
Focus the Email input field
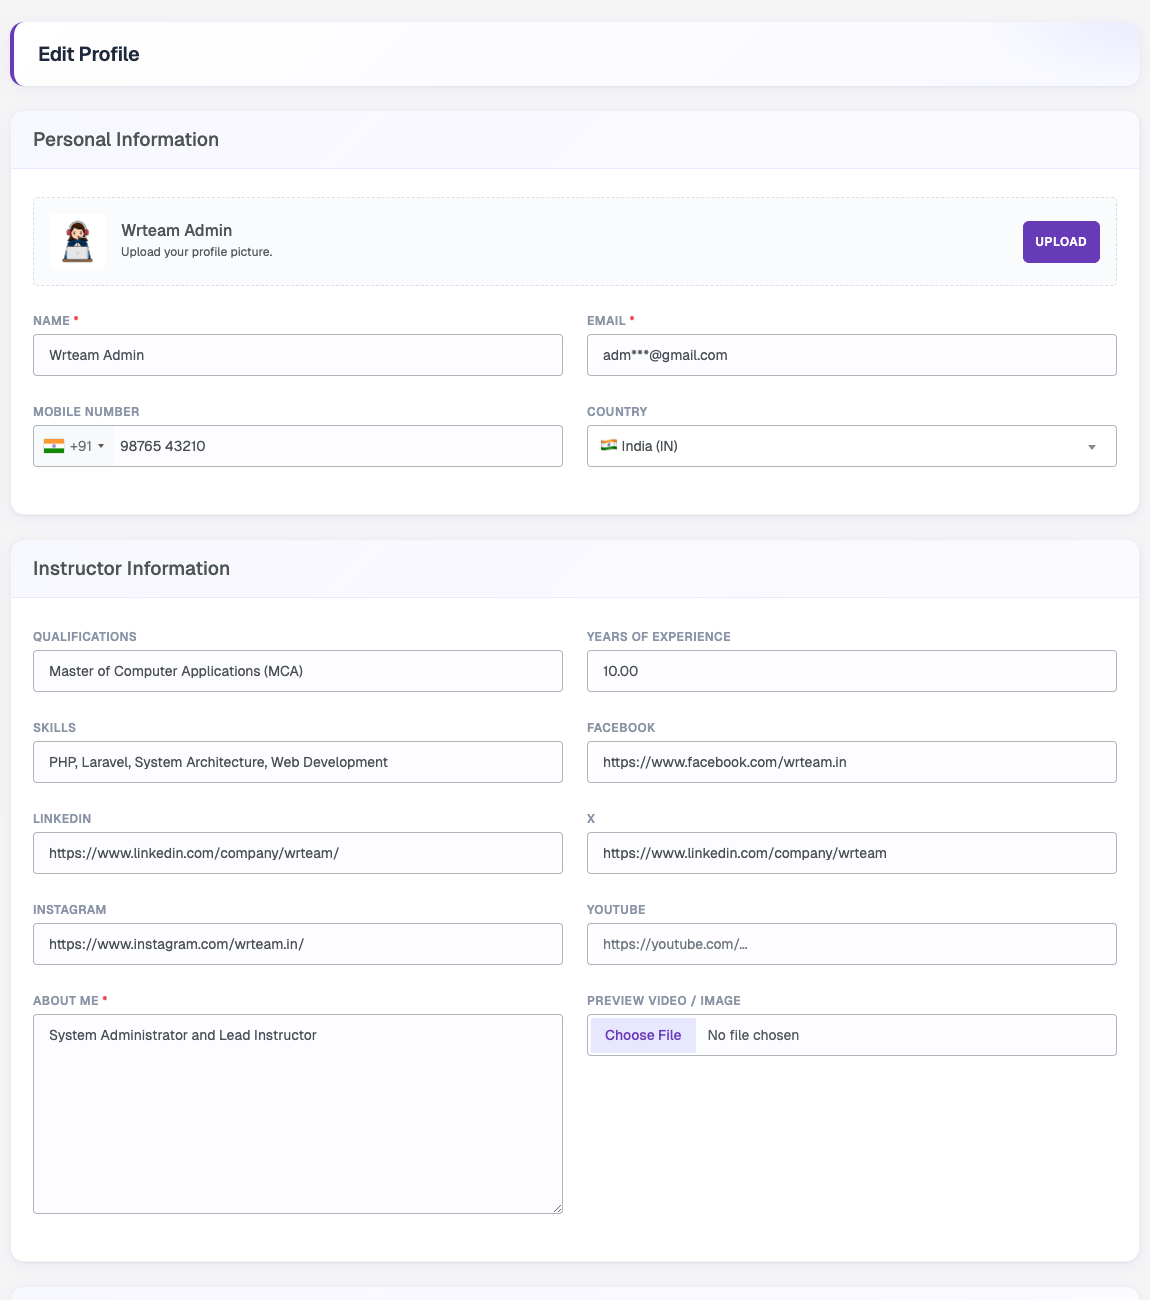point(852,355)
